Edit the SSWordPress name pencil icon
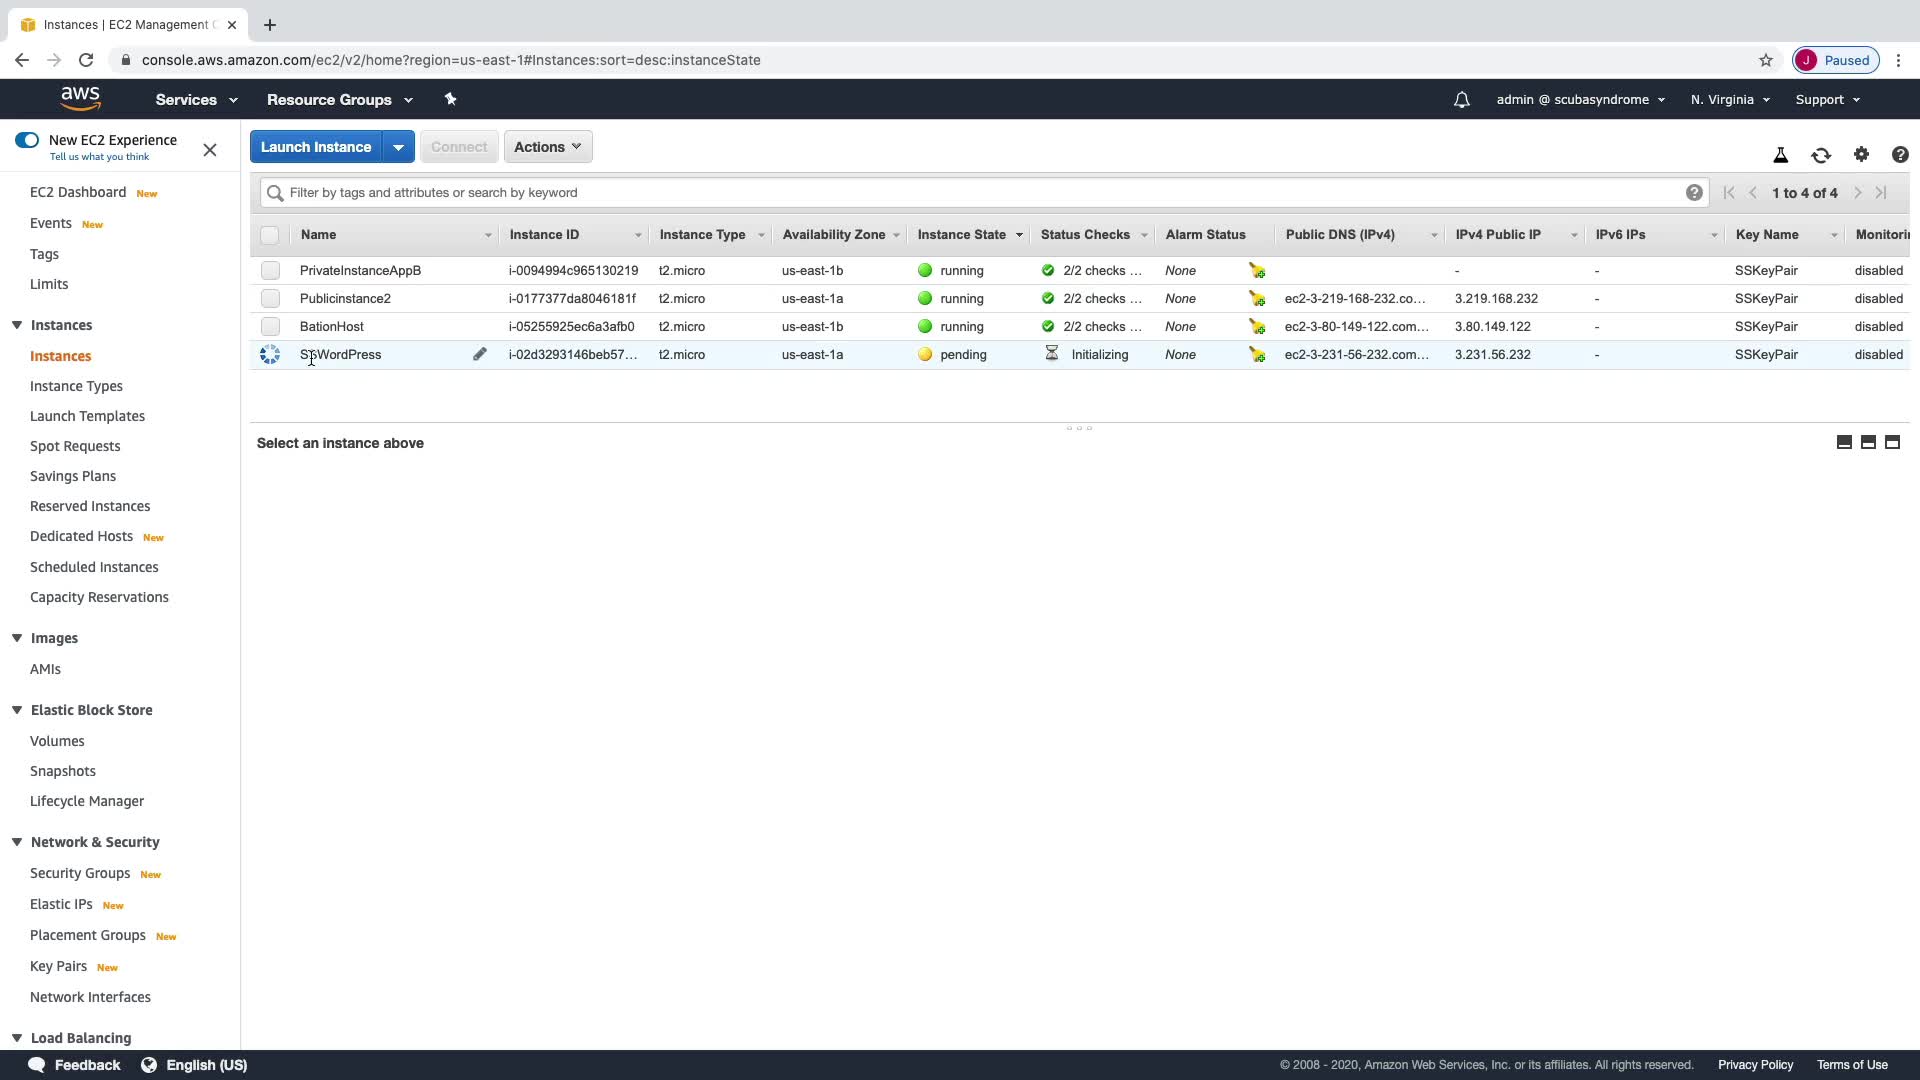Viewport: 1920px width, 1080px height. pyautogui.click(x=480, y=354)
